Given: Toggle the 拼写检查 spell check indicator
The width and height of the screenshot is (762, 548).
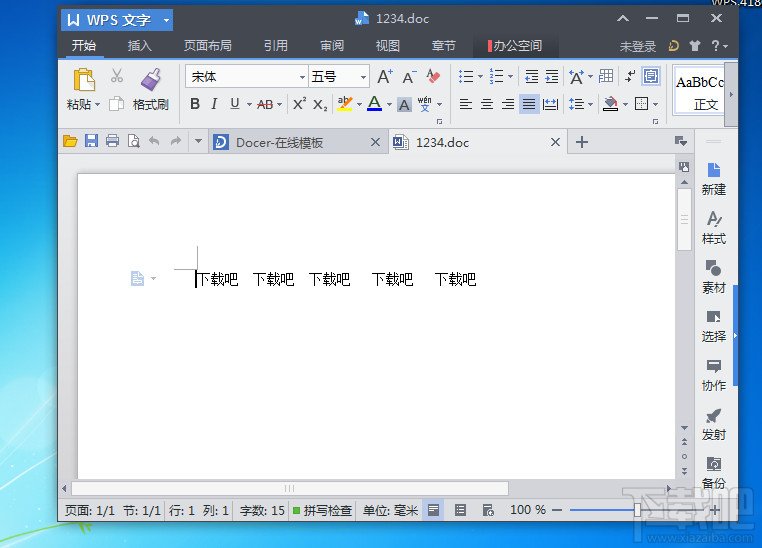Looking at the screenshot, I should (x=322, y=510).
